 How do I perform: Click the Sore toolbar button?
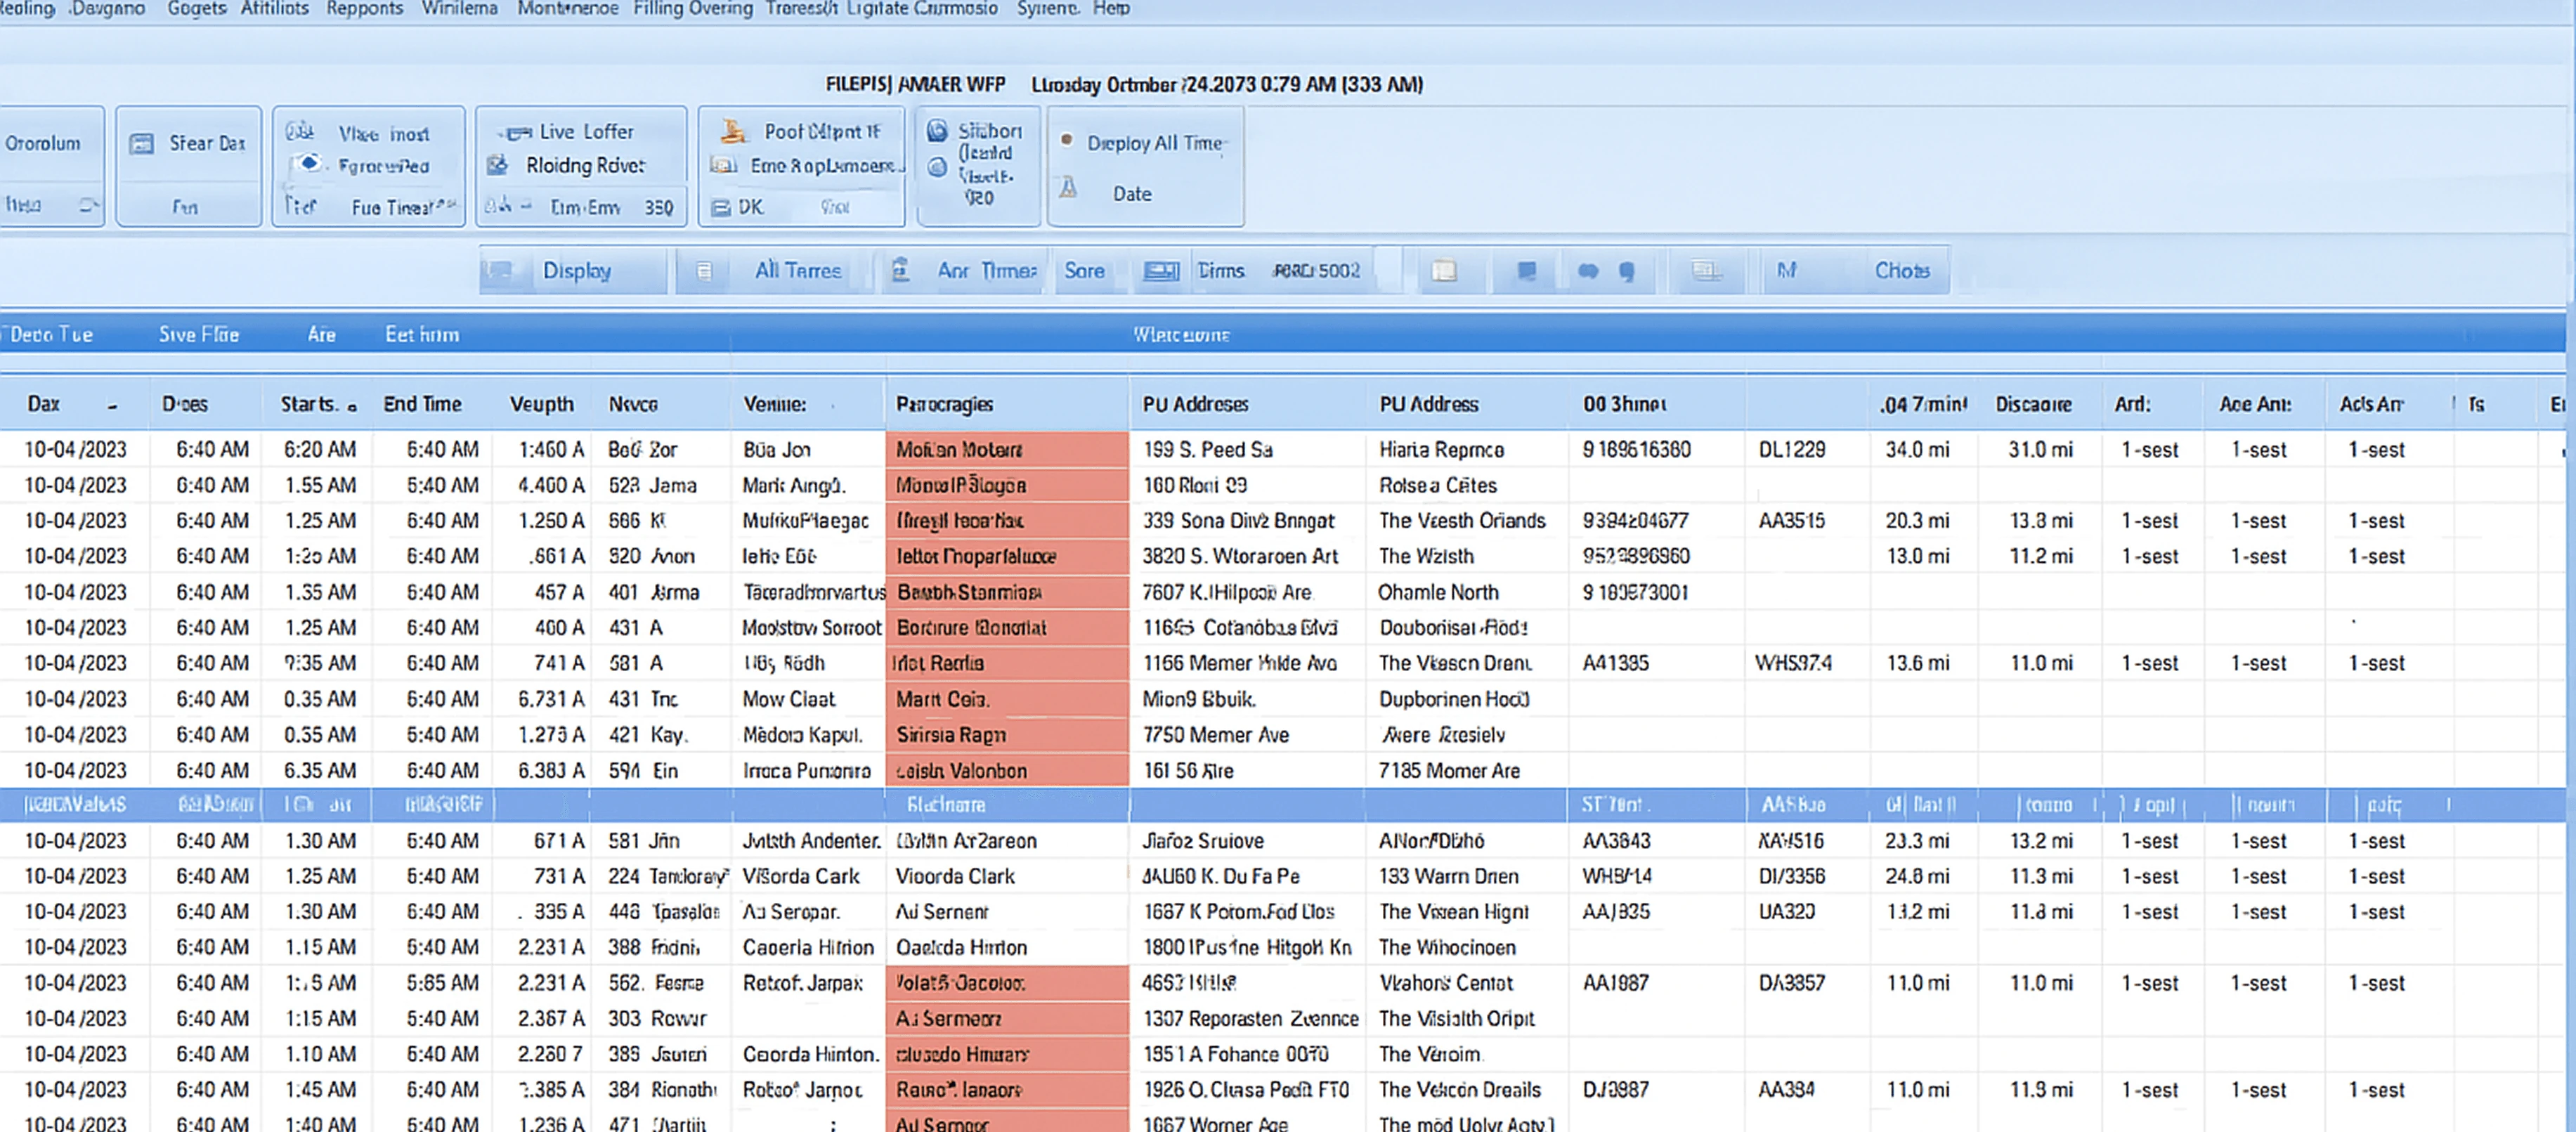click(x=1084, y=270)
